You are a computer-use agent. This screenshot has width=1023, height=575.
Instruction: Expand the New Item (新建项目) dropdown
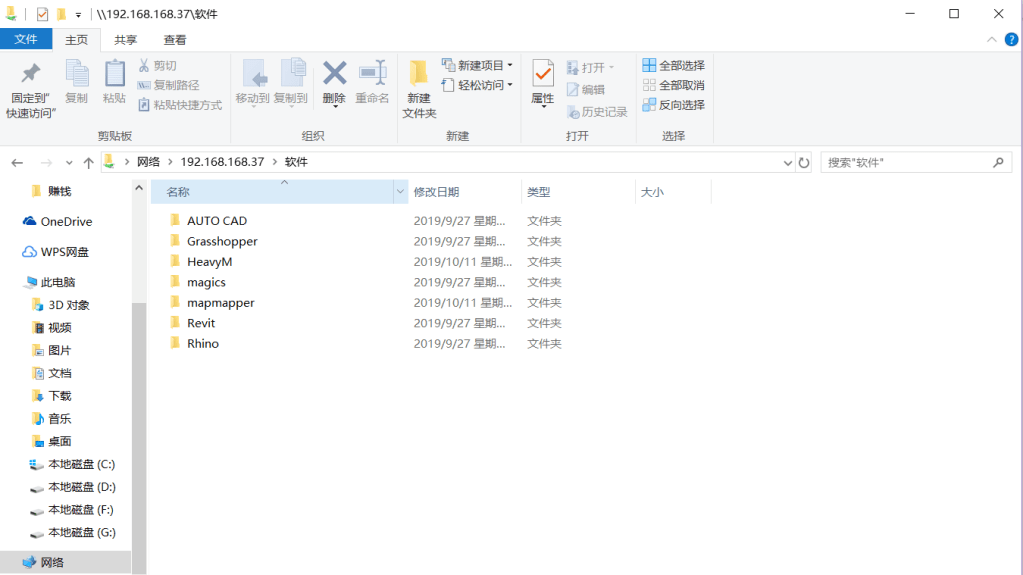coord(478,65)
